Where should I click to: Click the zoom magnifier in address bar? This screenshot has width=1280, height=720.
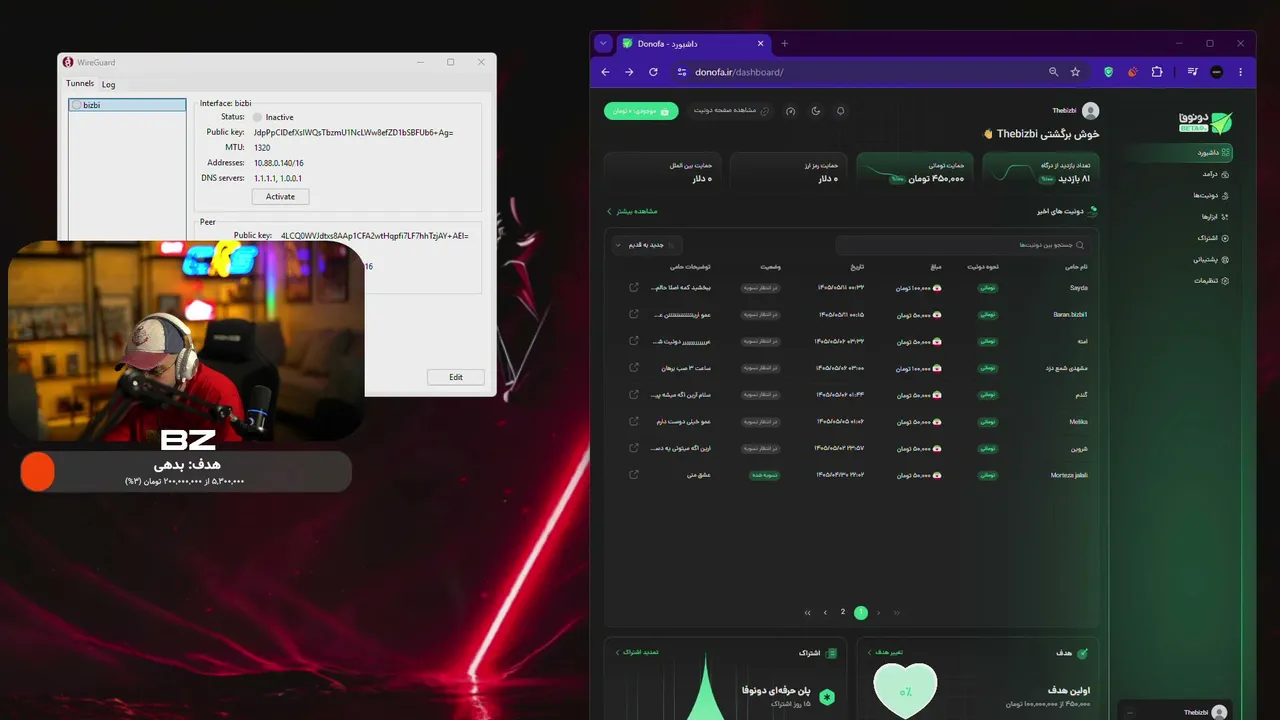(1053, 72)
